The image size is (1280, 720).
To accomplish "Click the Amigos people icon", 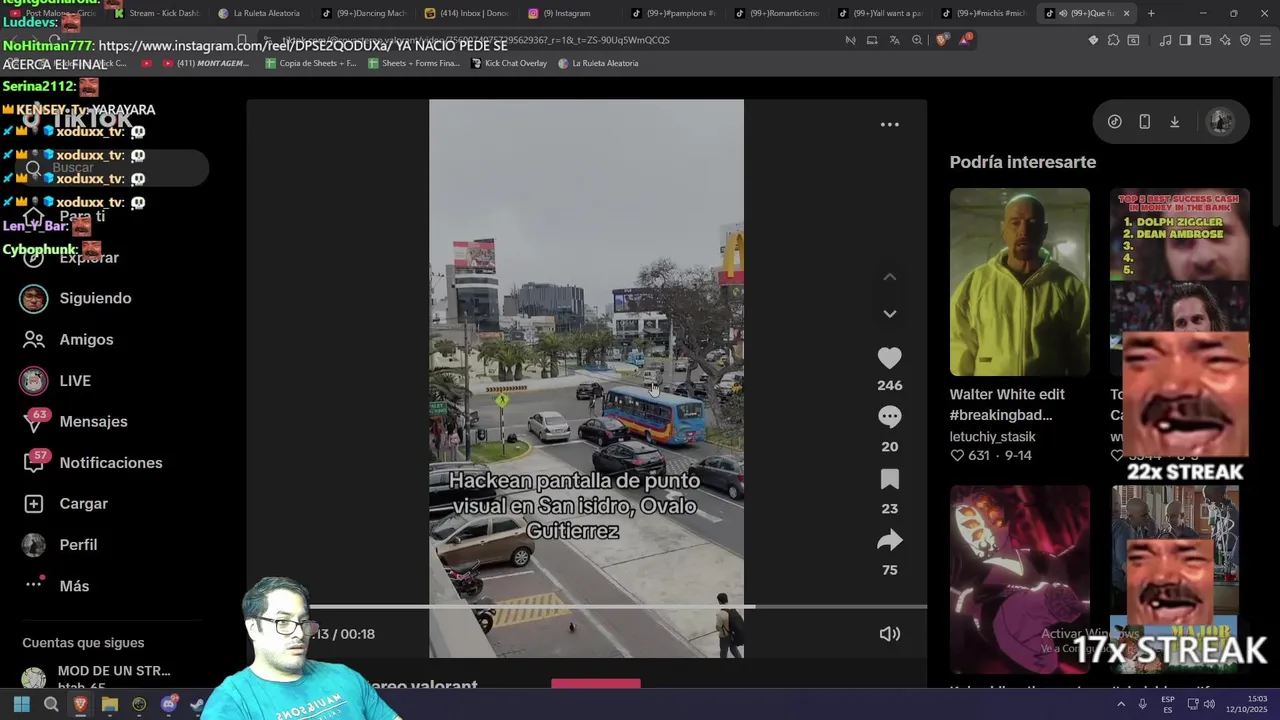I will (x=34, y=339).
